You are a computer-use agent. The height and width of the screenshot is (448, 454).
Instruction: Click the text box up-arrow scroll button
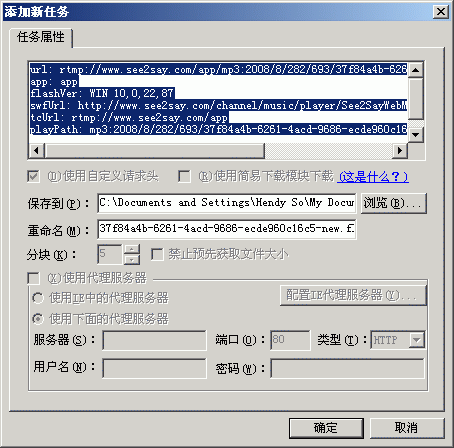point(415,70)
